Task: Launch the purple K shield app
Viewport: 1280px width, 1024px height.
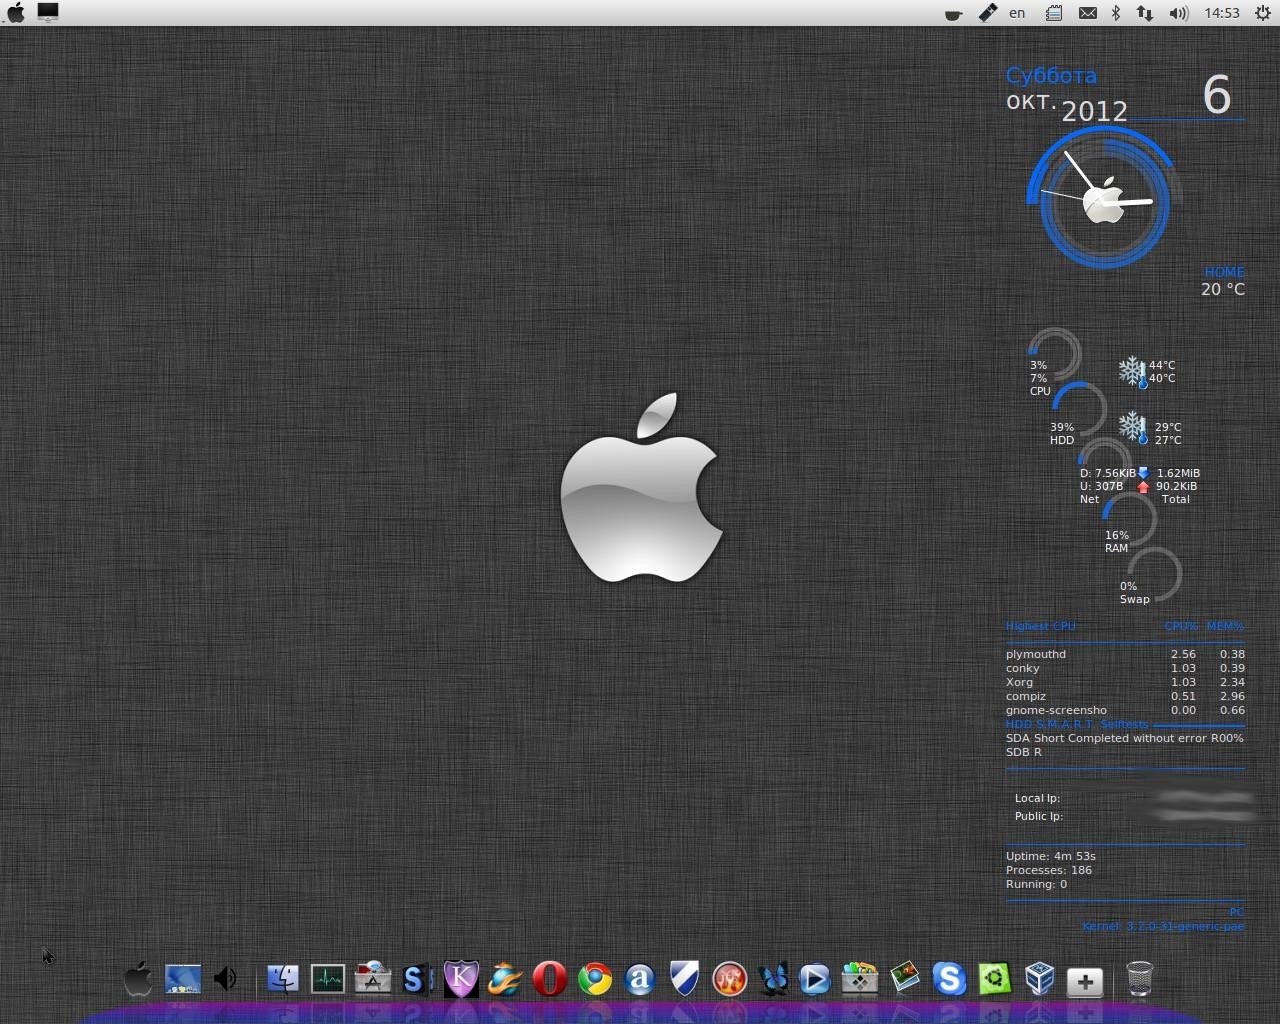Action: pyautogui.click(x=461, y=978)
